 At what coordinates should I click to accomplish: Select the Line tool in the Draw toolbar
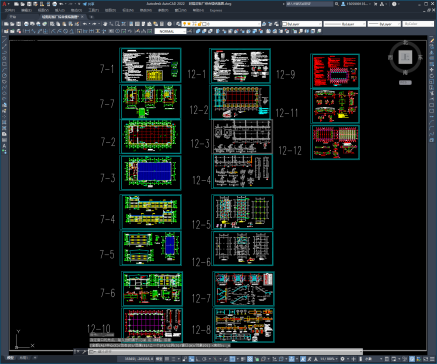[x=4, y=41]
